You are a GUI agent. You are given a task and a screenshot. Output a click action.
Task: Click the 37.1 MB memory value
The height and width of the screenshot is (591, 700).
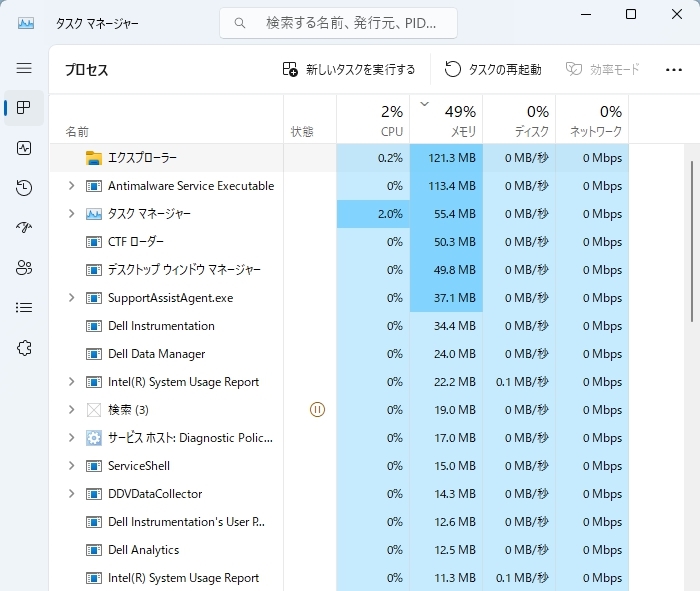(454, 298)
